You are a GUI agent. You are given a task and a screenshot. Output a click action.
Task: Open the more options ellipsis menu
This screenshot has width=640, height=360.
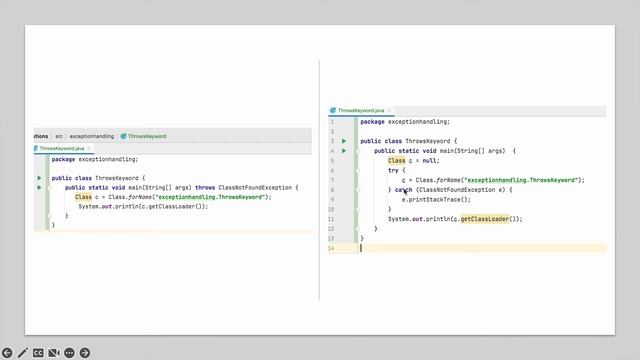[x=69, y=353]
